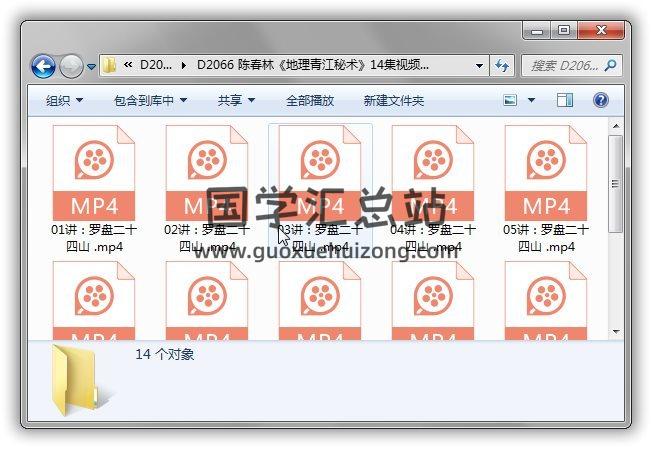Image resolution: width=652 pixels, height=449 pixels.
Task: Click file name 01讲：罗盘二十四山 .mp4
Action: tap(94, 238)
